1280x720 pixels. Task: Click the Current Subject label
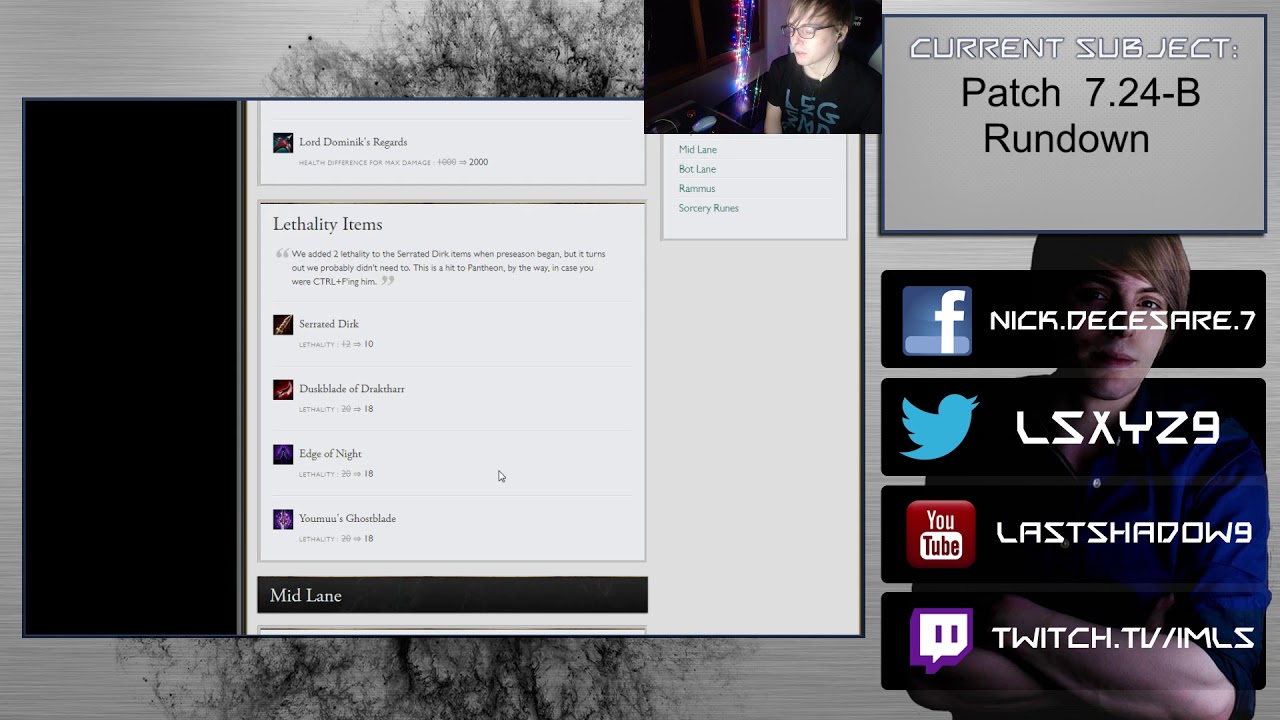click(x=1074, y=48)
